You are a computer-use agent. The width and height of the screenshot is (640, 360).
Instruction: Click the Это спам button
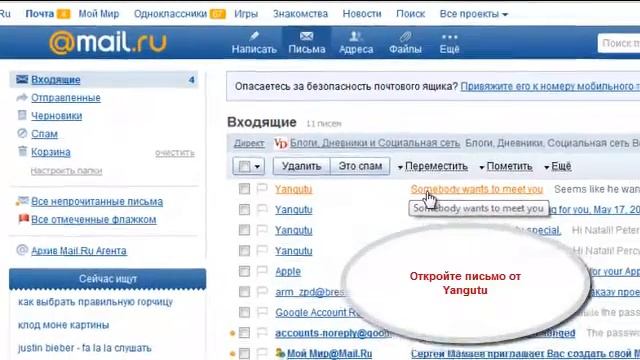[360, 166]
